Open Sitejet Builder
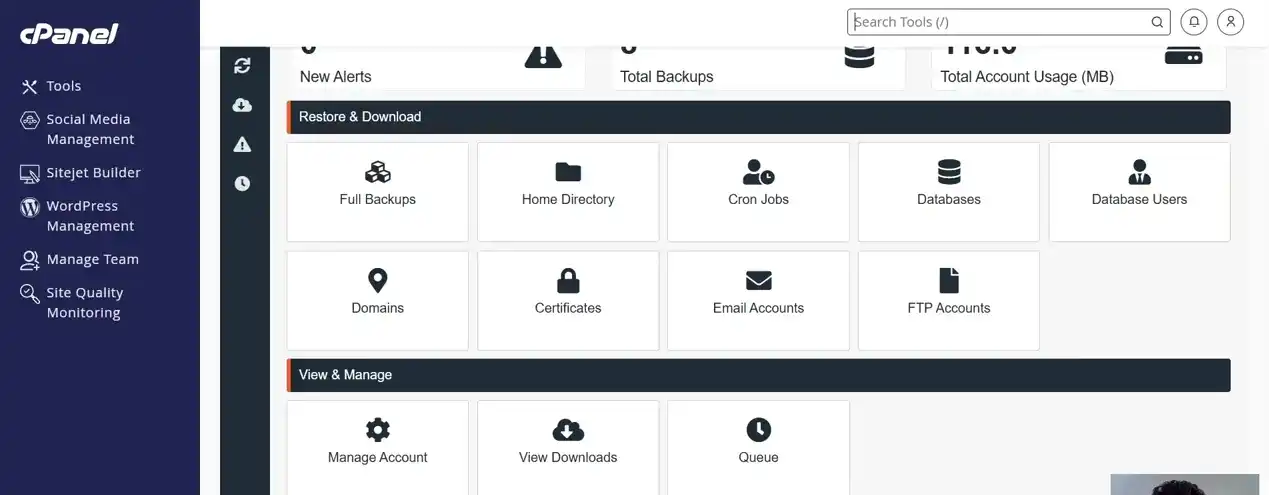The image size is (1269, 495). [x=93, y=172]
